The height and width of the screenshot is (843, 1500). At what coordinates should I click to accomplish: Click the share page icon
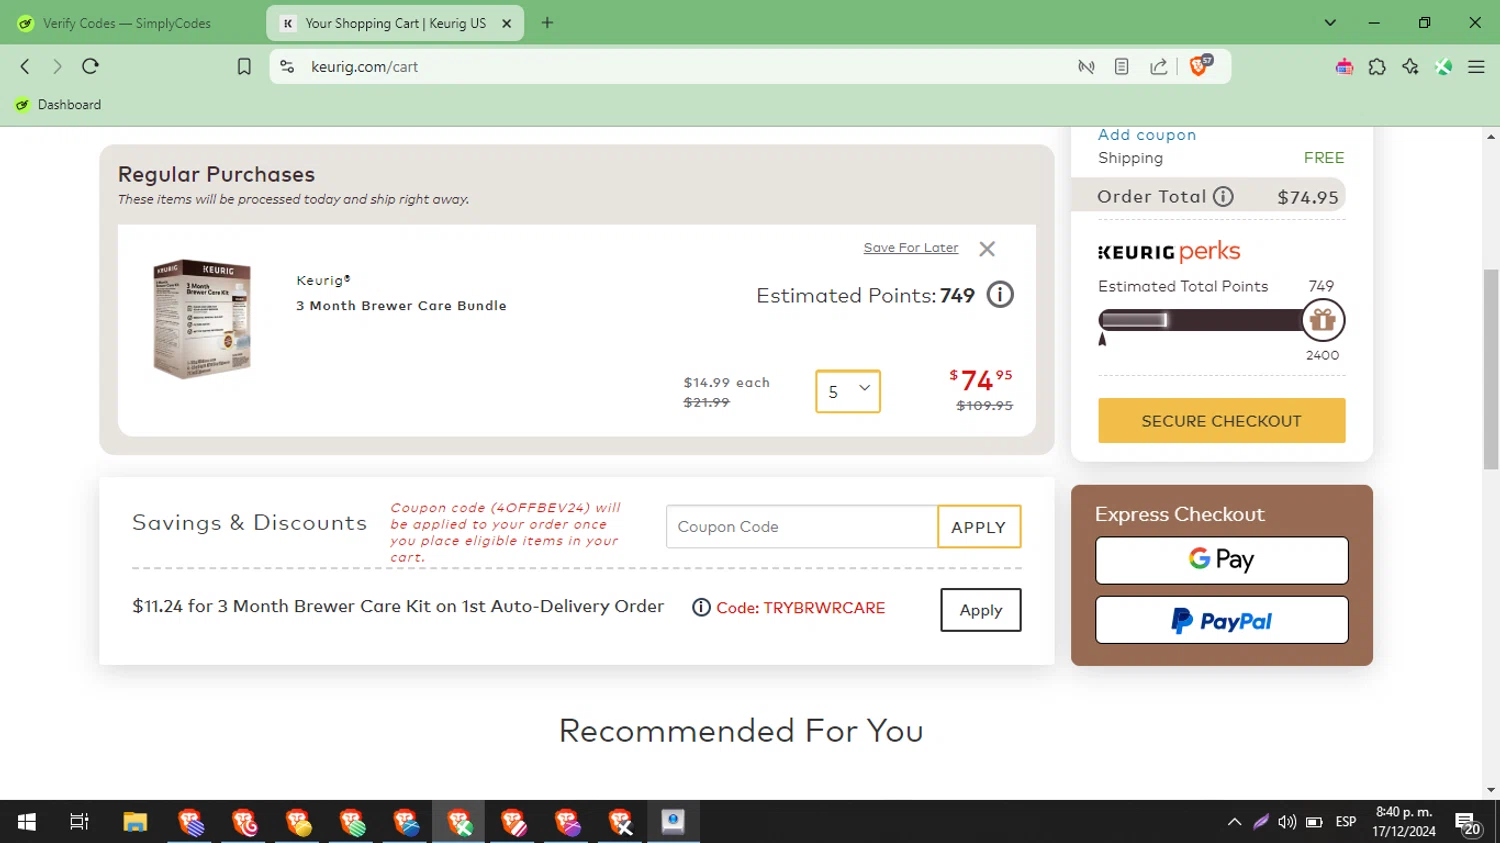[1158, 67]
